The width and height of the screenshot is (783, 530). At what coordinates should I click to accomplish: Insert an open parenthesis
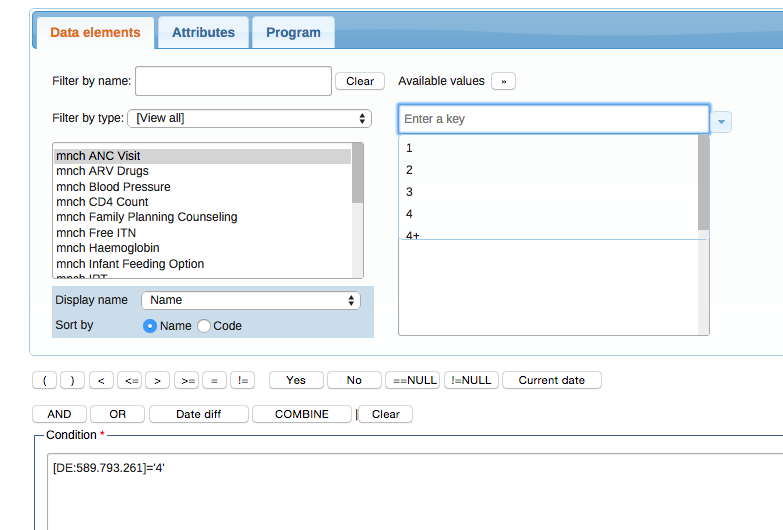[x=44, y=380]
